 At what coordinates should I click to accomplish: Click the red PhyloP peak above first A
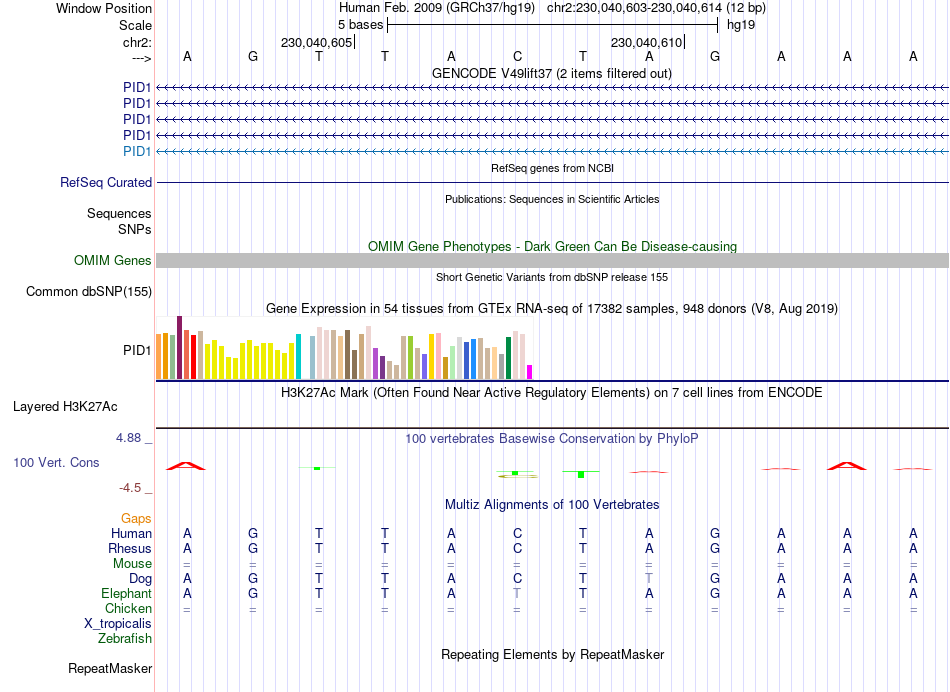(186, 465)
